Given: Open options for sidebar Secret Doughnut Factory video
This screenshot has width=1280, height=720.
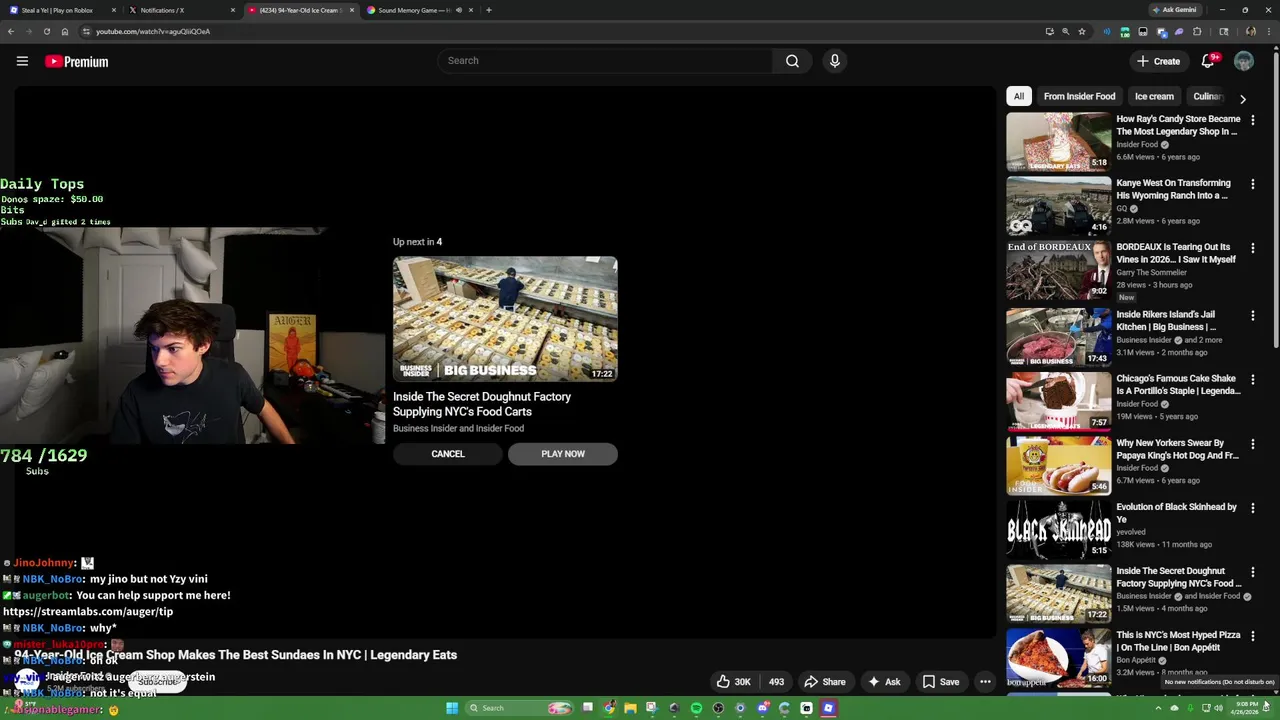Looking at the screenshot, I should point(1252,572).
